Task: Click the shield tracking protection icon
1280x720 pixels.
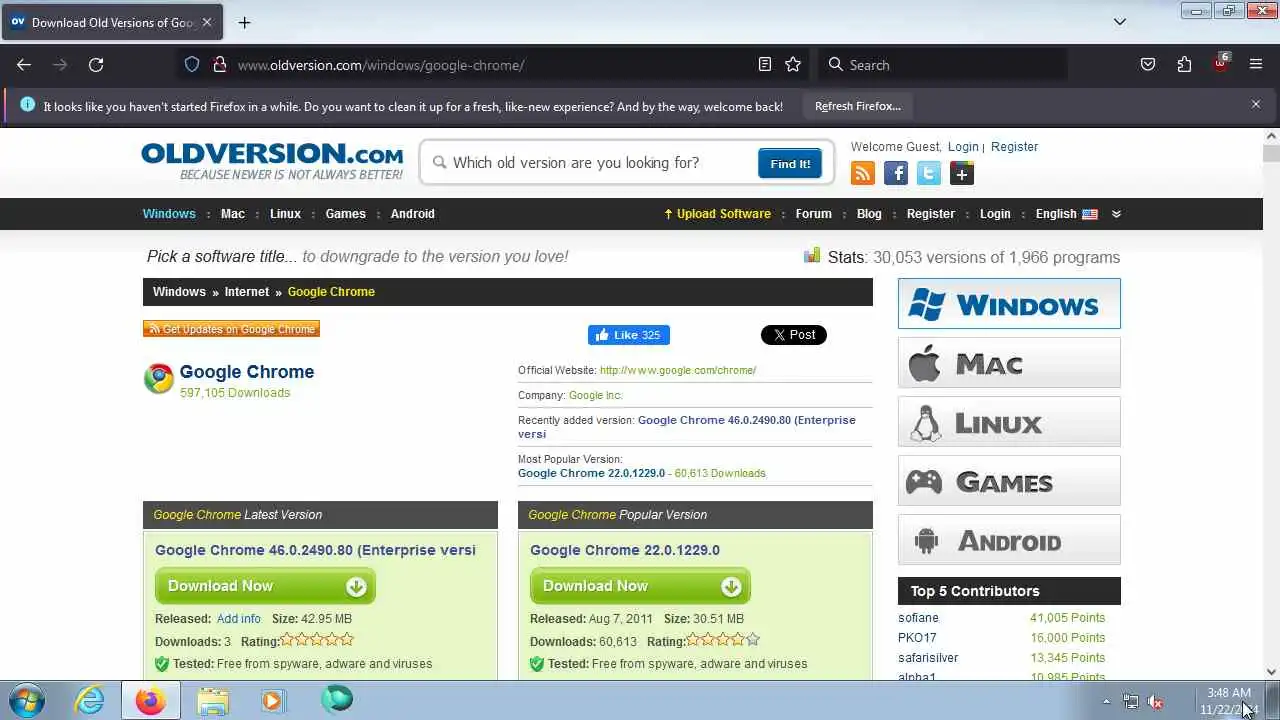Action: [192, 65]
